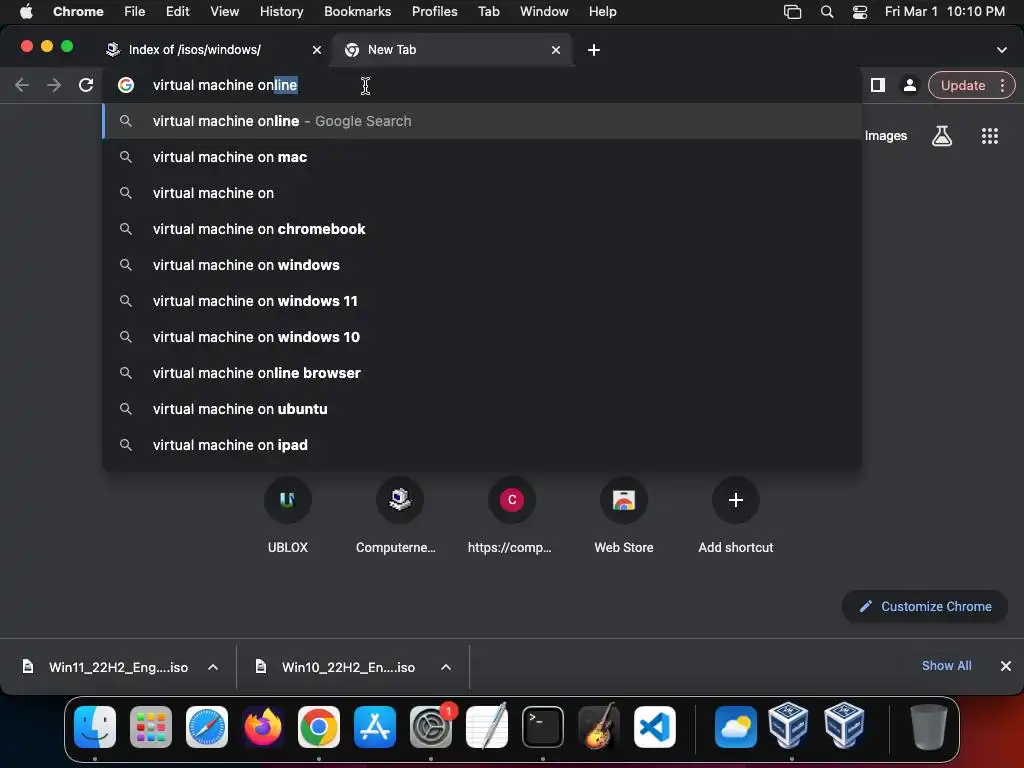Image resolution: width=1024 pixels, height=768 pixels.
Task: Choose suggestion virtual machine on mac
Action: (482, 157)
